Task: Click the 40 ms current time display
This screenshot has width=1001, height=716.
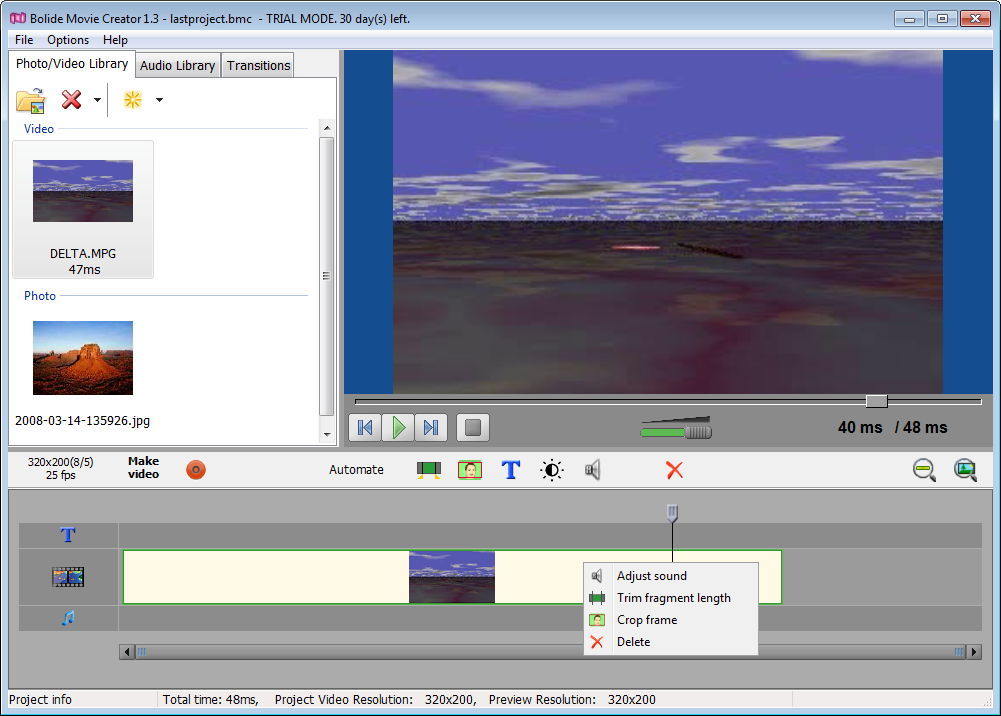Action: coord(860,428)
